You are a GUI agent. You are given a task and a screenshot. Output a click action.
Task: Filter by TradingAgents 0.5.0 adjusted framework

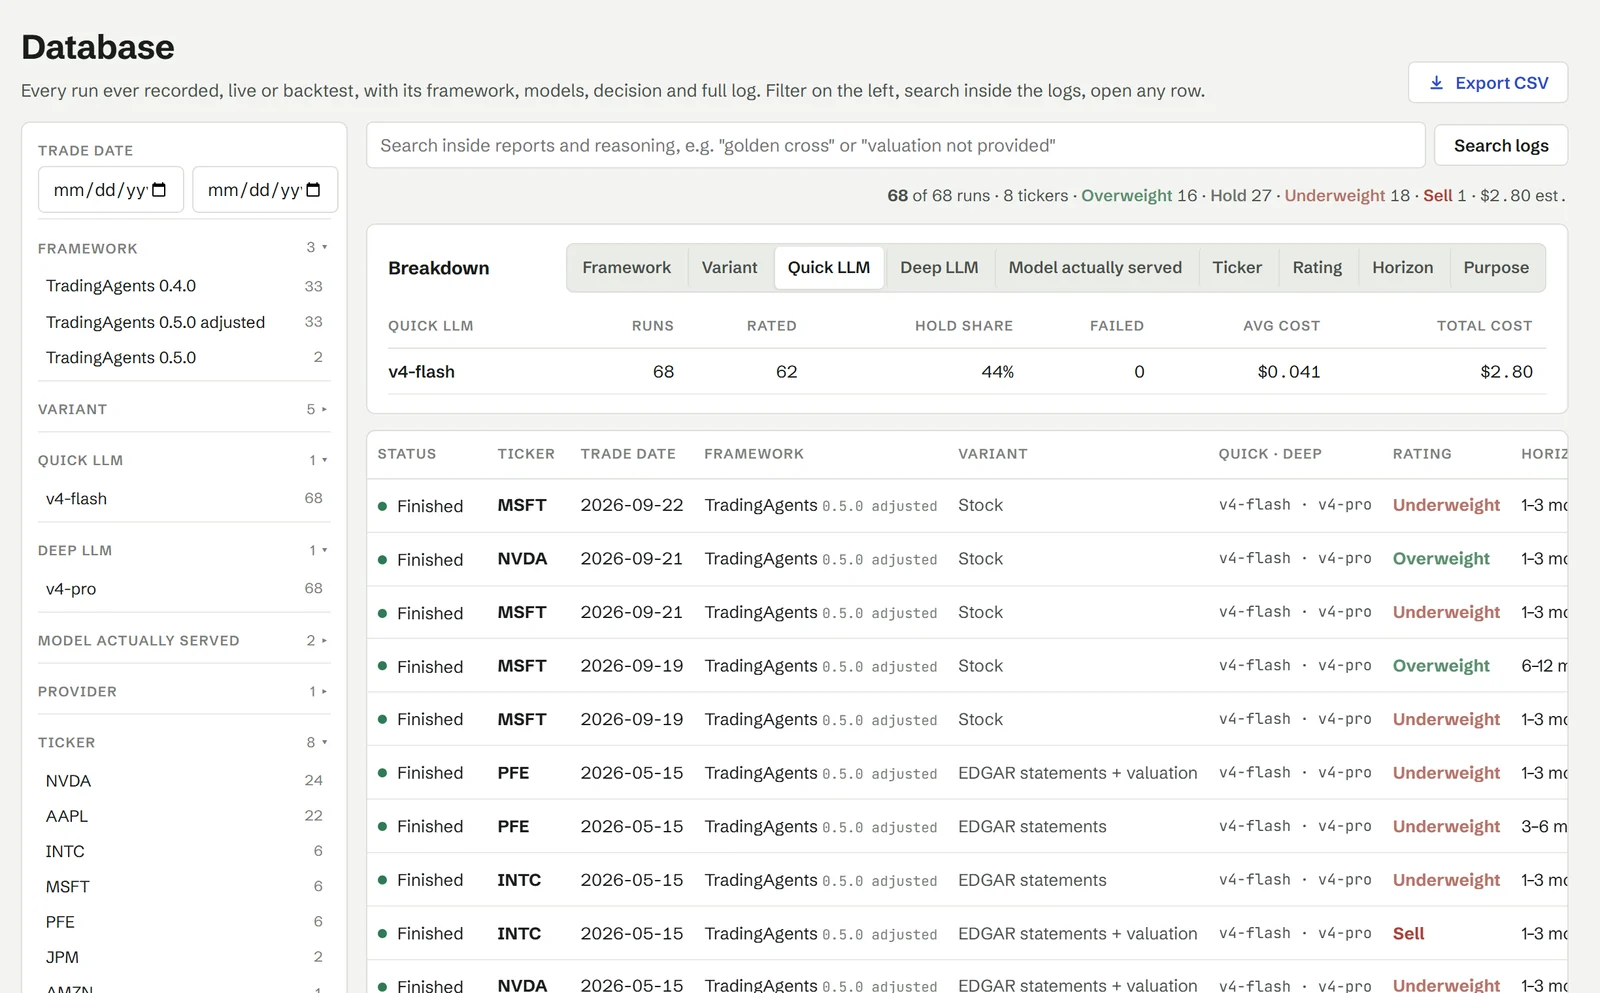click(184, 322)
